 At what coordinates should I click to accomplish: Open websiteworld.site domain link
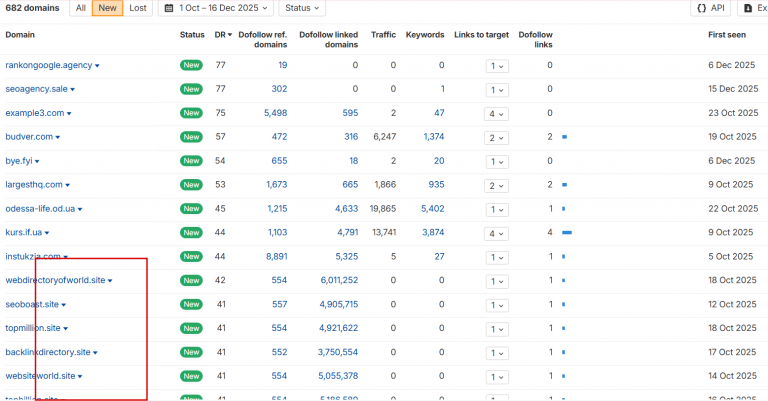(x=40, y=376)
